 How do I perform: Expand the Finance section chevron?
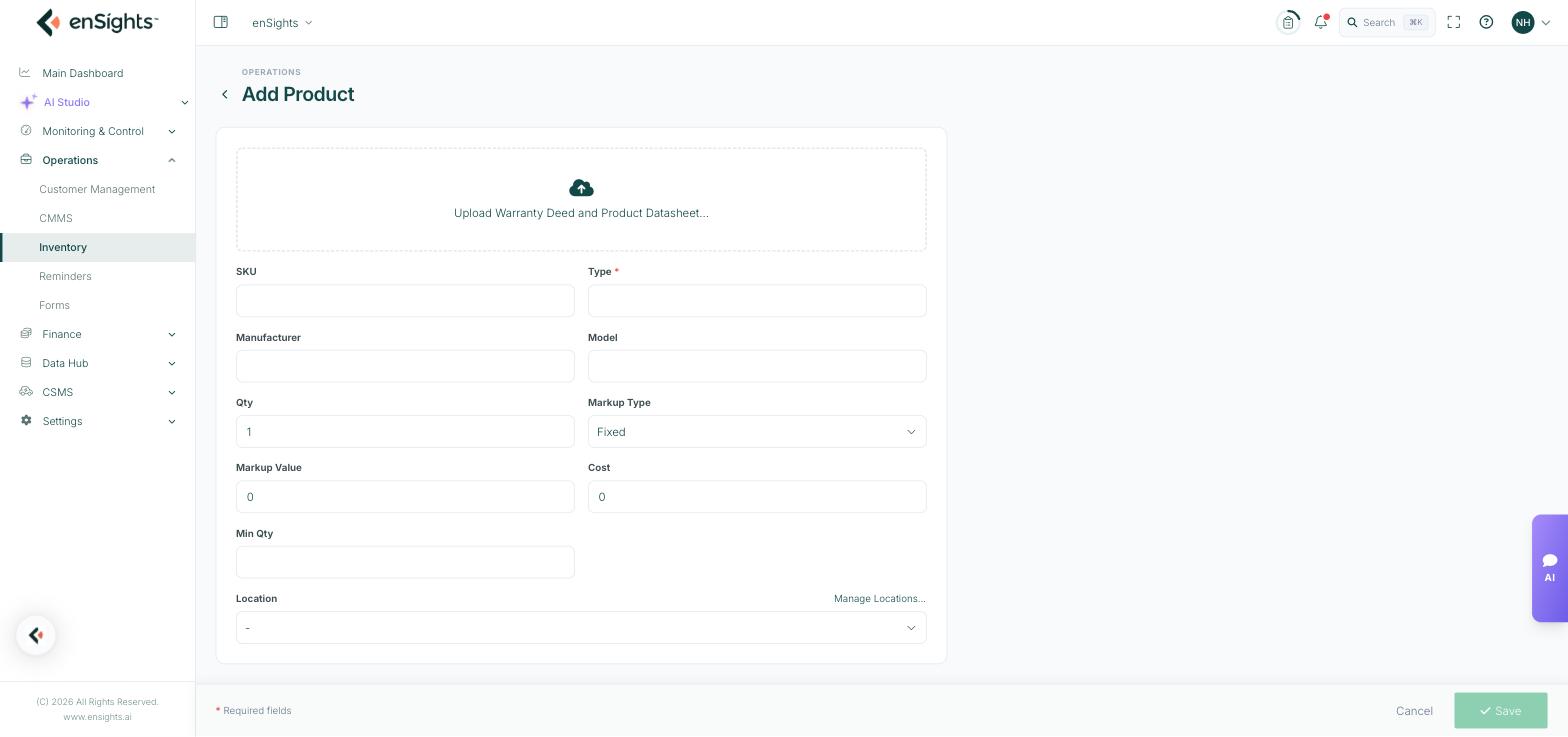click(x=172, y=334)
